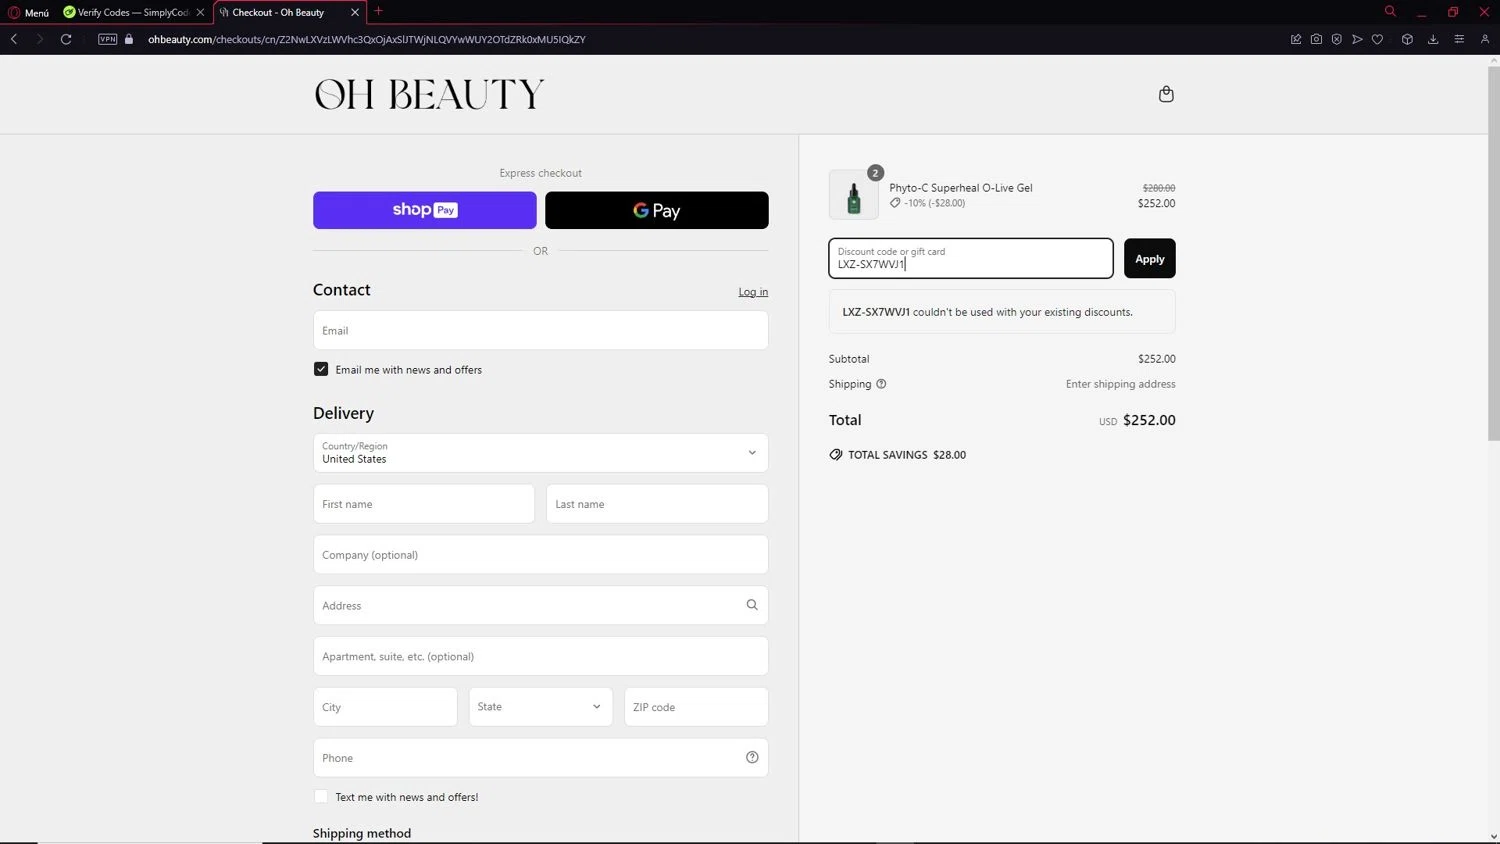Open the easy setup sliders icon

pyautogui.click(x=1459, y=39)
